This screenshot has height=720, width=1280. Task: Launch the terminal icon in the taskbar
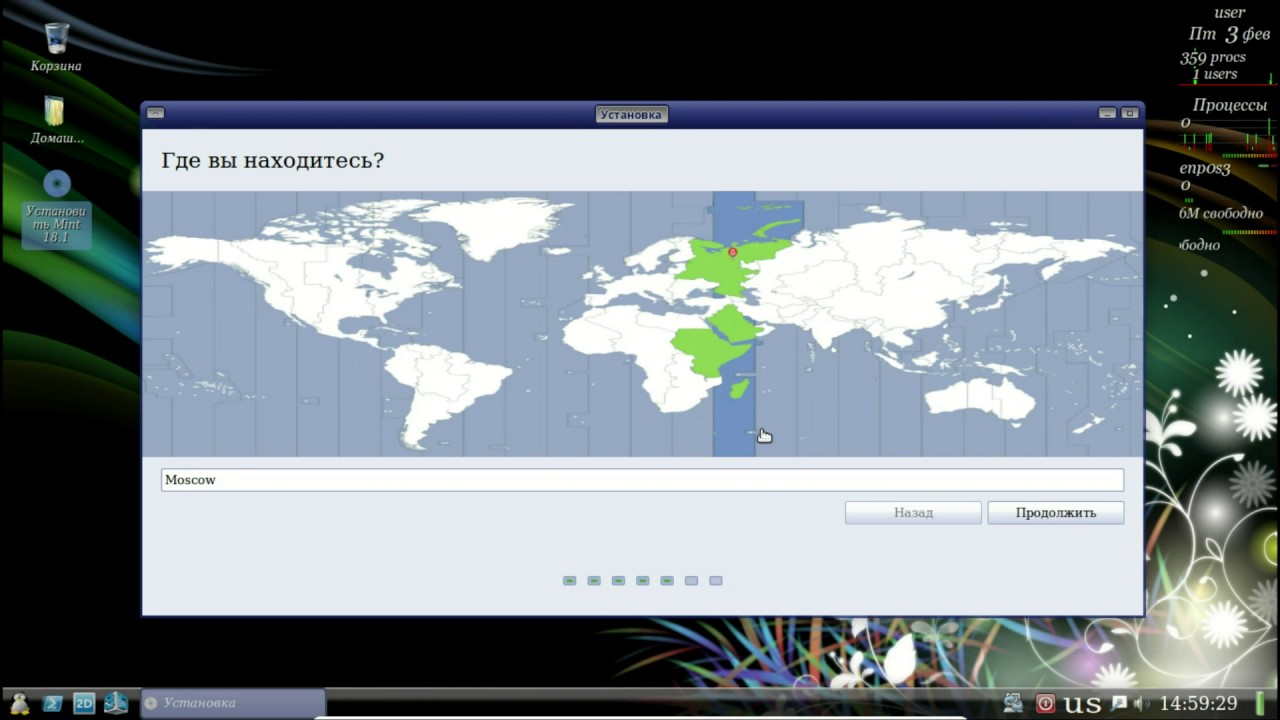[52, 703]
